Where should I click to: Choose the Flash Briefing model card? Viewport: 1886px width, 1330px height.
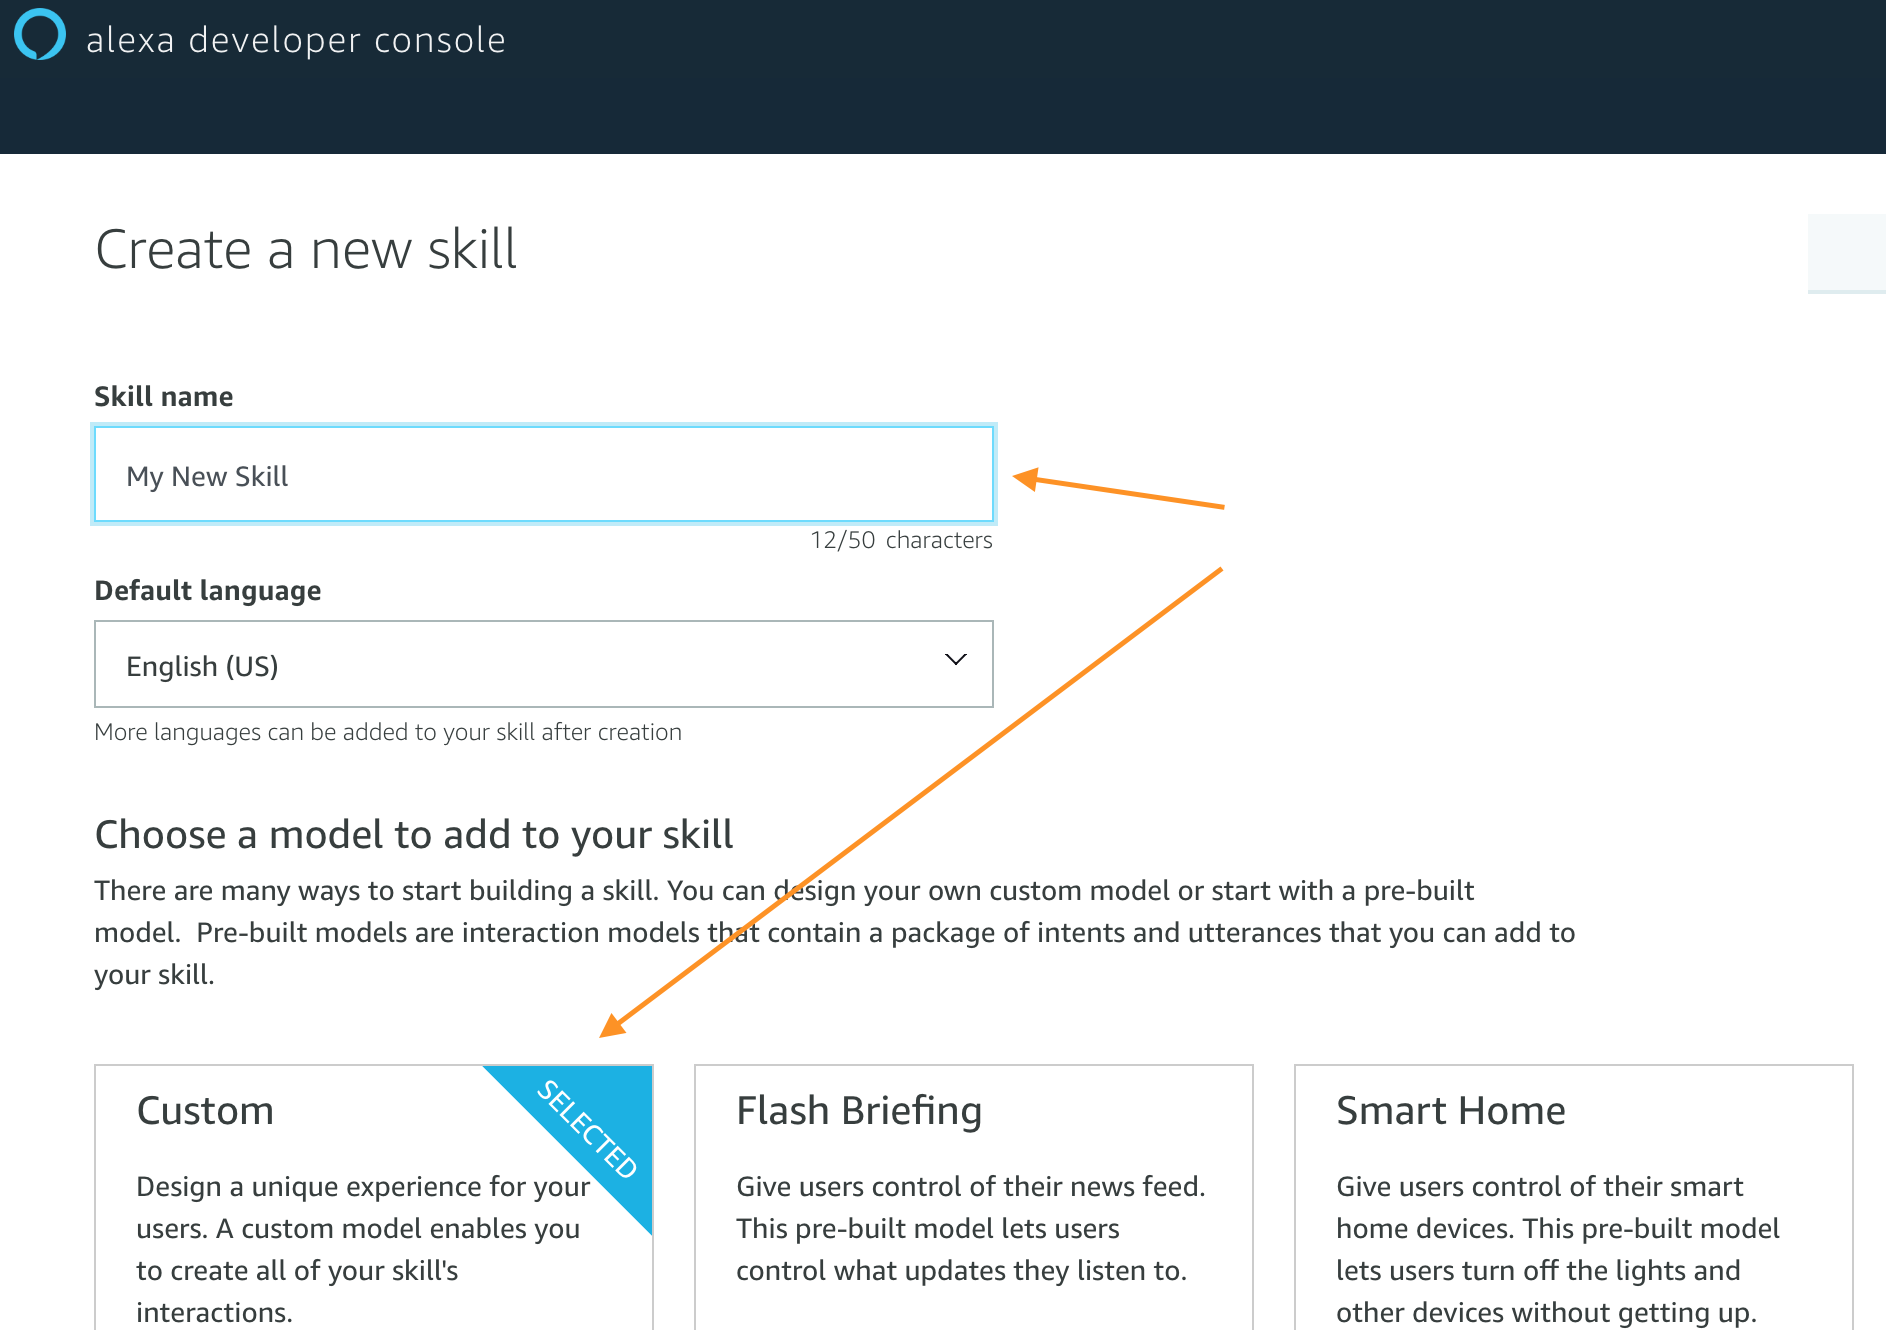974,1198
